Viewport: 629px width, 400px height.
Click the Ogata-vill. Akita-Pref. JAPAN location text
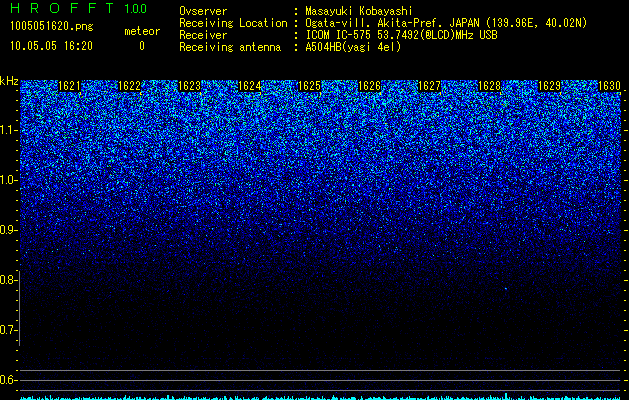coord(446,23)
